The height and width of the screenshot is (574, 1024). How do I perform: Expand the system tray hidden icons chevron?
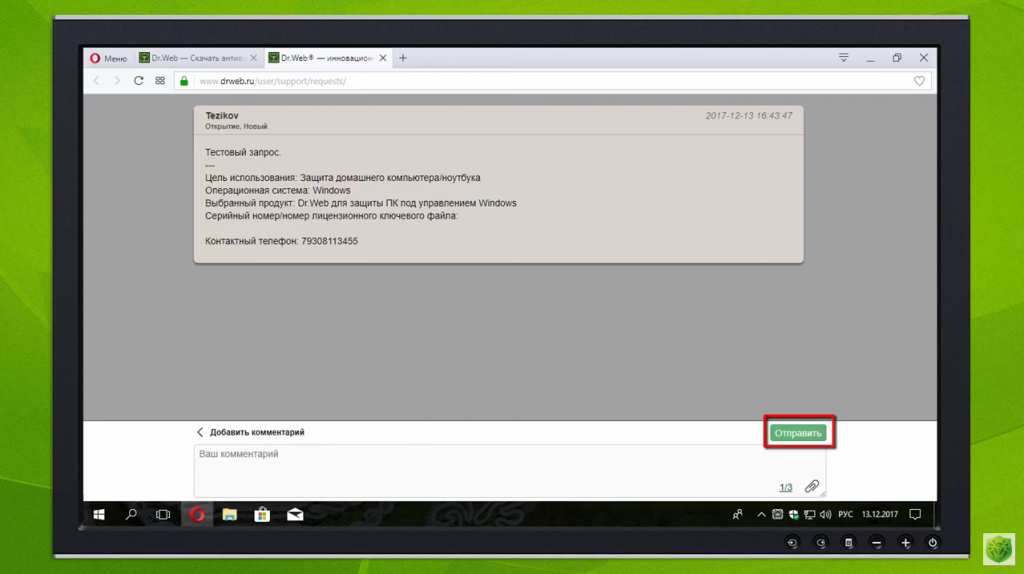pyautogui.click(x=761, y=515)
